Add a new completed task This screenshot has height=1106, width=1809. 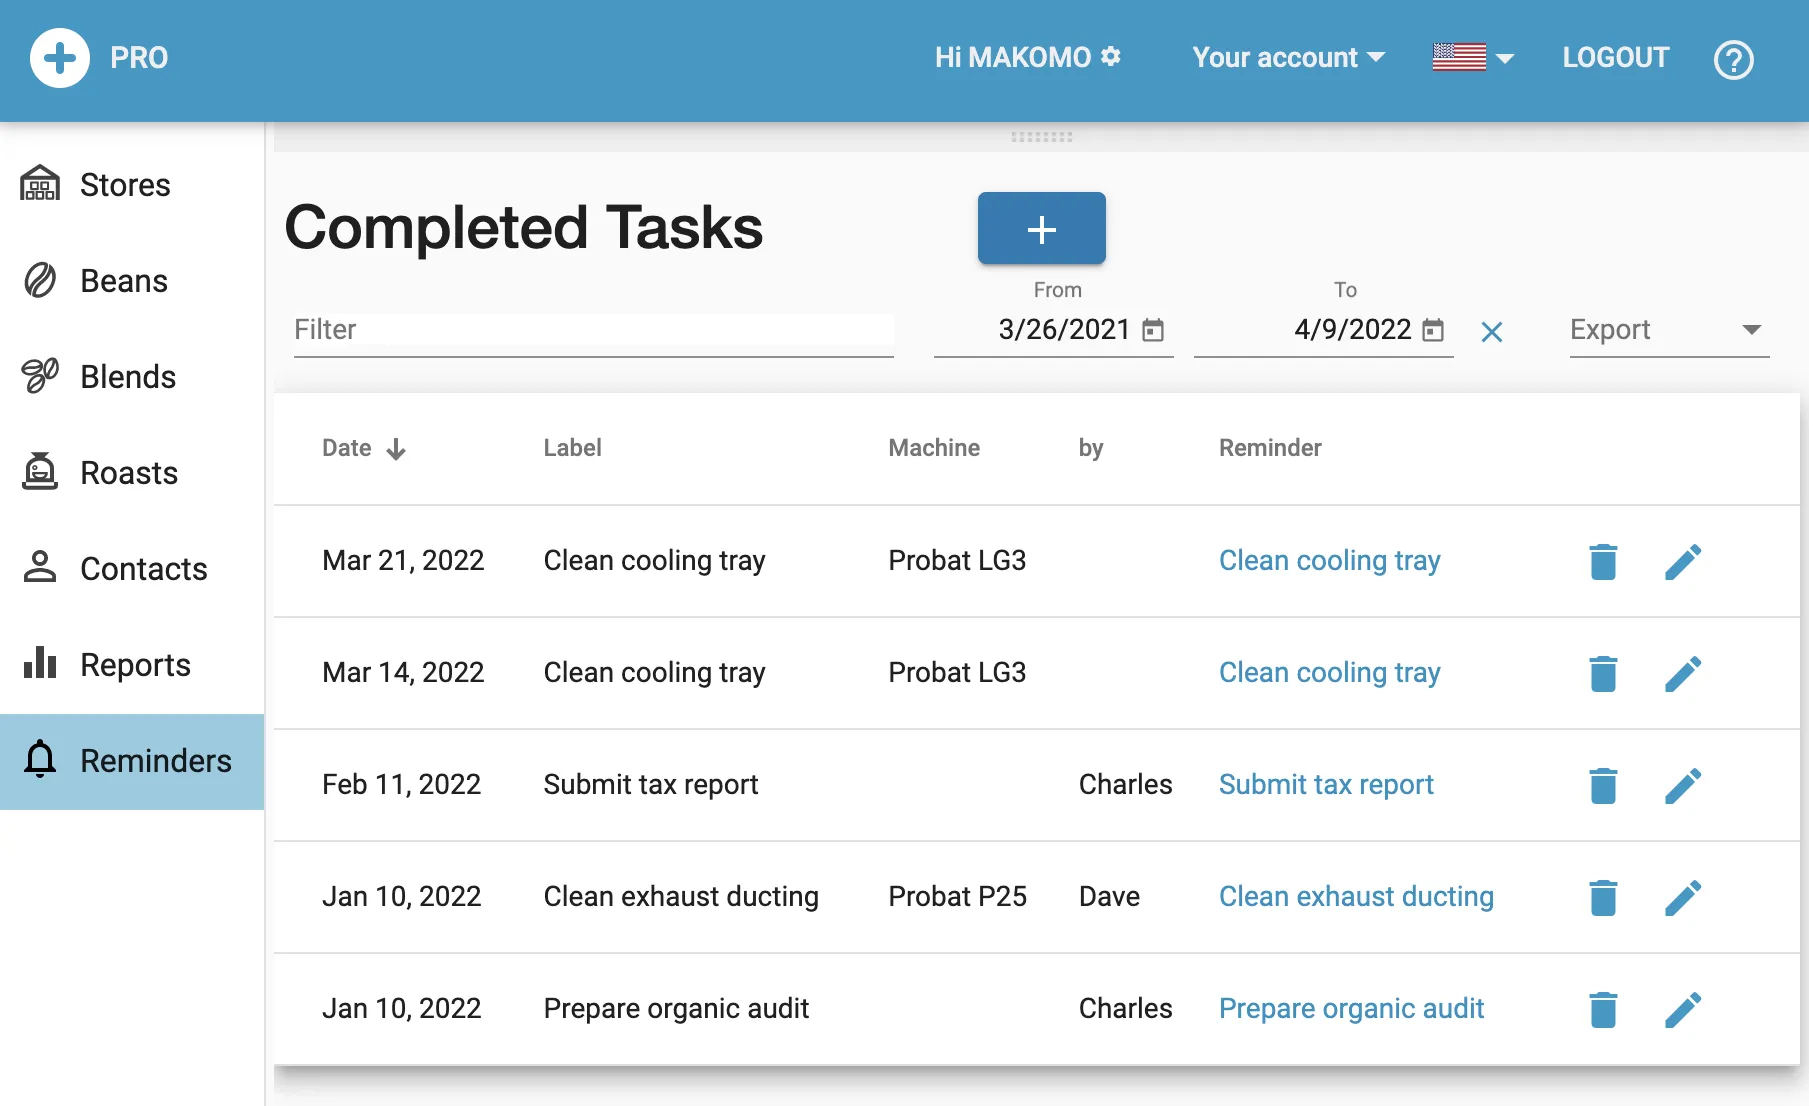[x=1041, y=229]
